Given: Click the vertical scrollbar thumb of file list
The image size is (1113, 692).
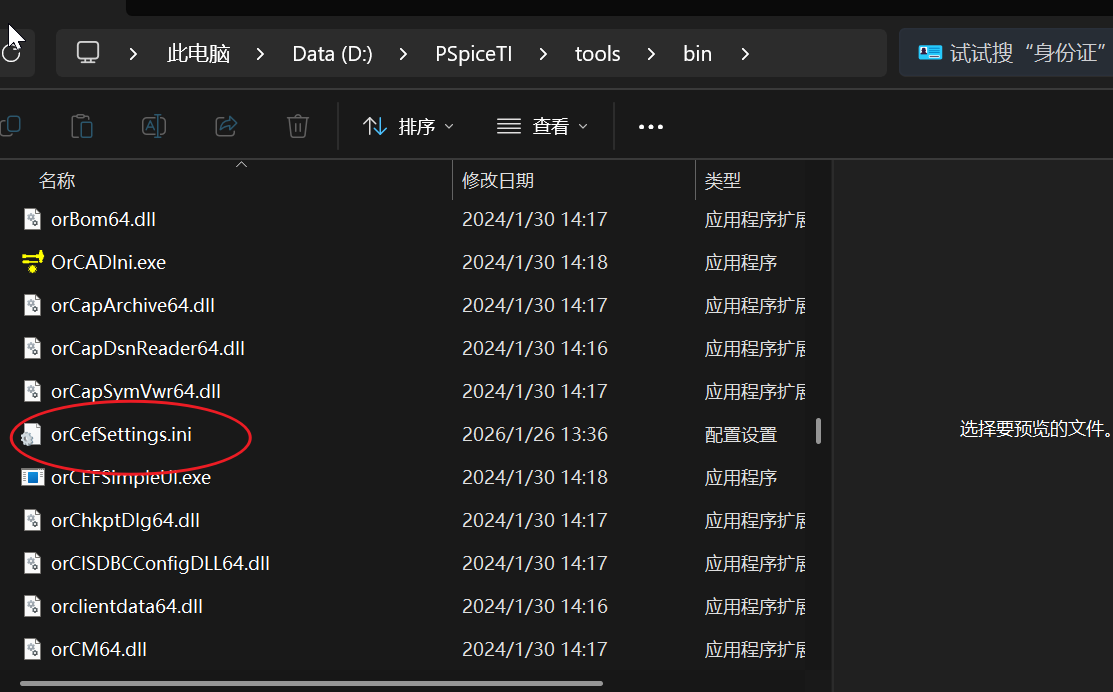Looking at the screenshot, I should [818, 431].
